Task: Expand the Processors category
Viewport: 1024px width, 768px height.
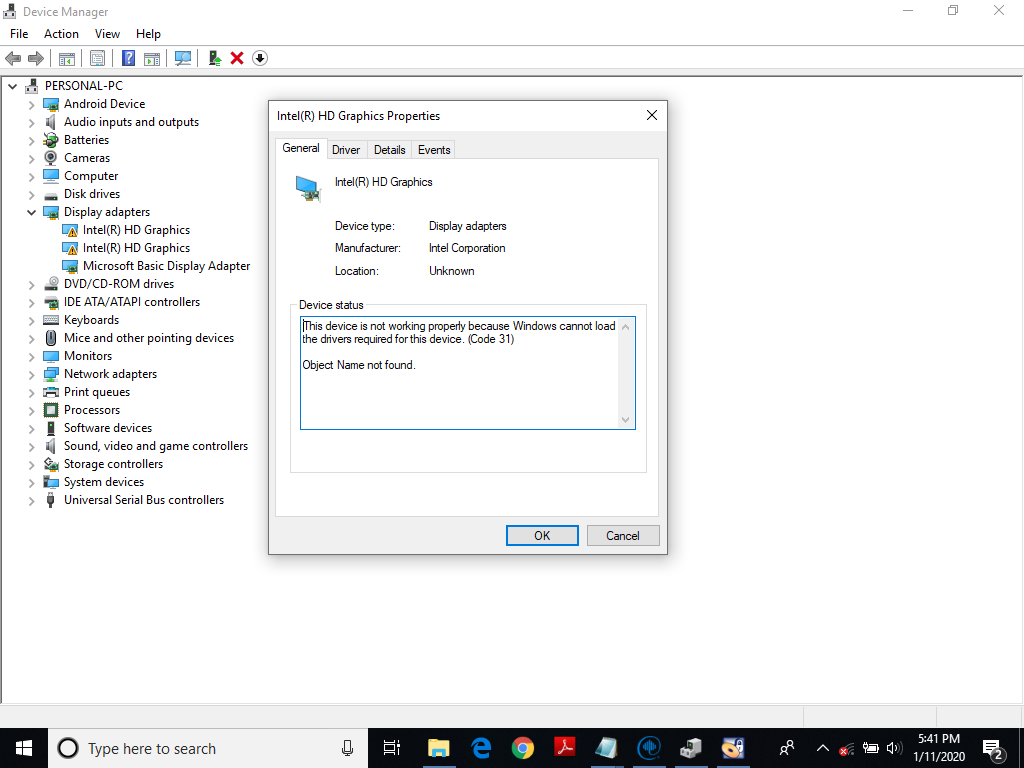Action: [31, 410]
